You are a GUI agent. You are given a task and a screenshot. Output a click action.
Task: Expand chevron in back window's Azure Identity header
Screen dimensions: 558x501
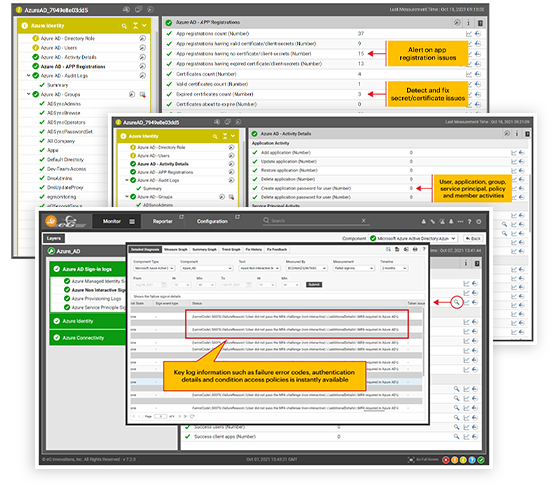144,26
